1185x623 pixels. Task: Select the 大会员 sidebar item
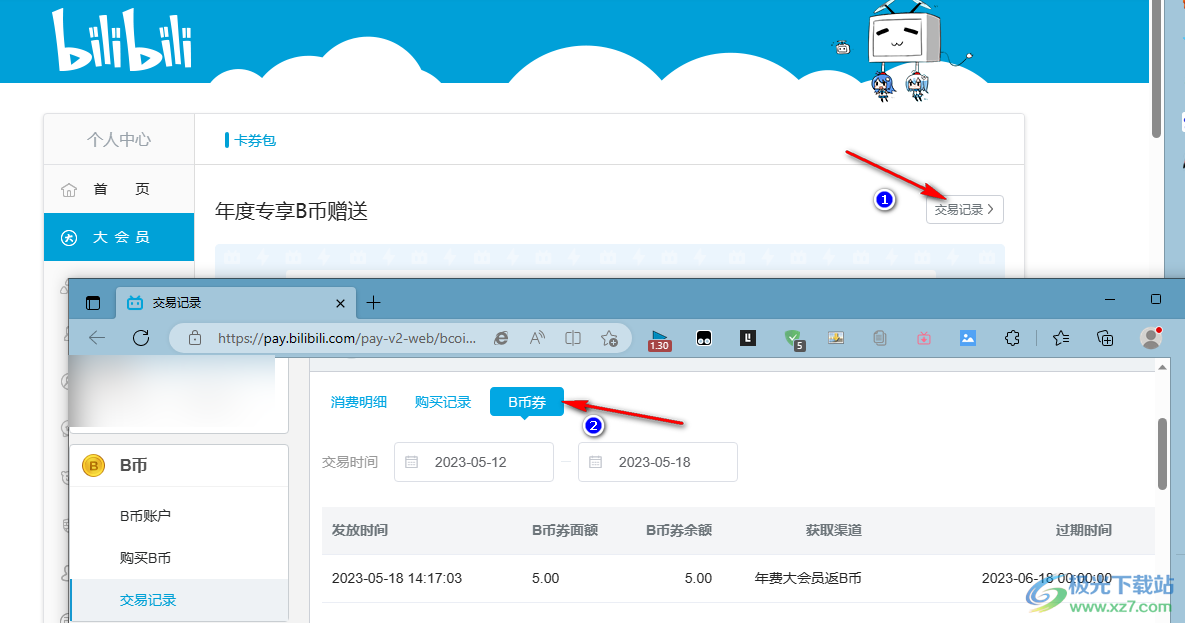(119, 237)
